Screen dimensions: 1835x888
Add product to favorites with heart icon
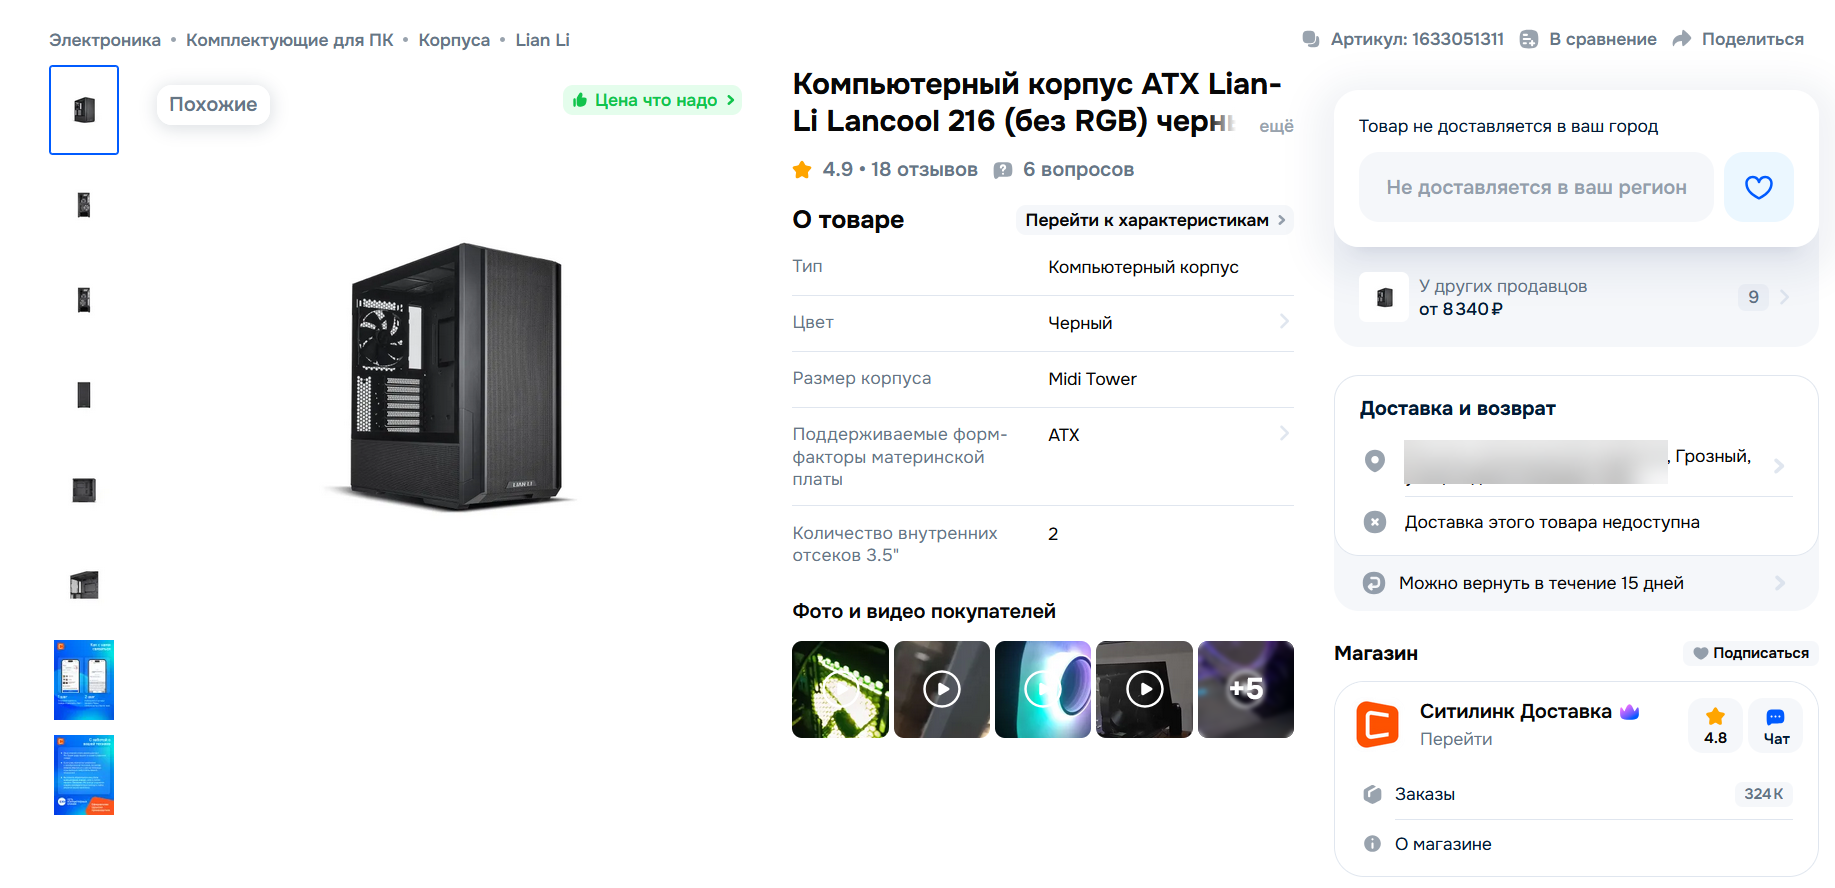point(1758,187)
